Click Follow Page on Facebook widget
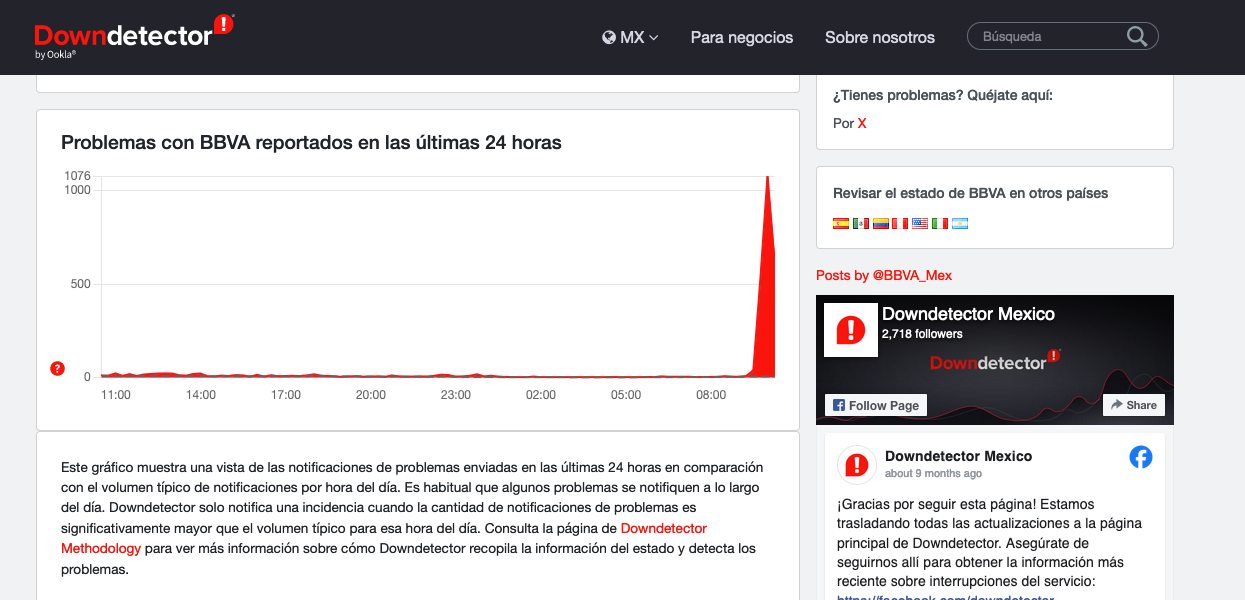Image resolution: width=1245 pixels, height=600 pixels. (876, 405)
